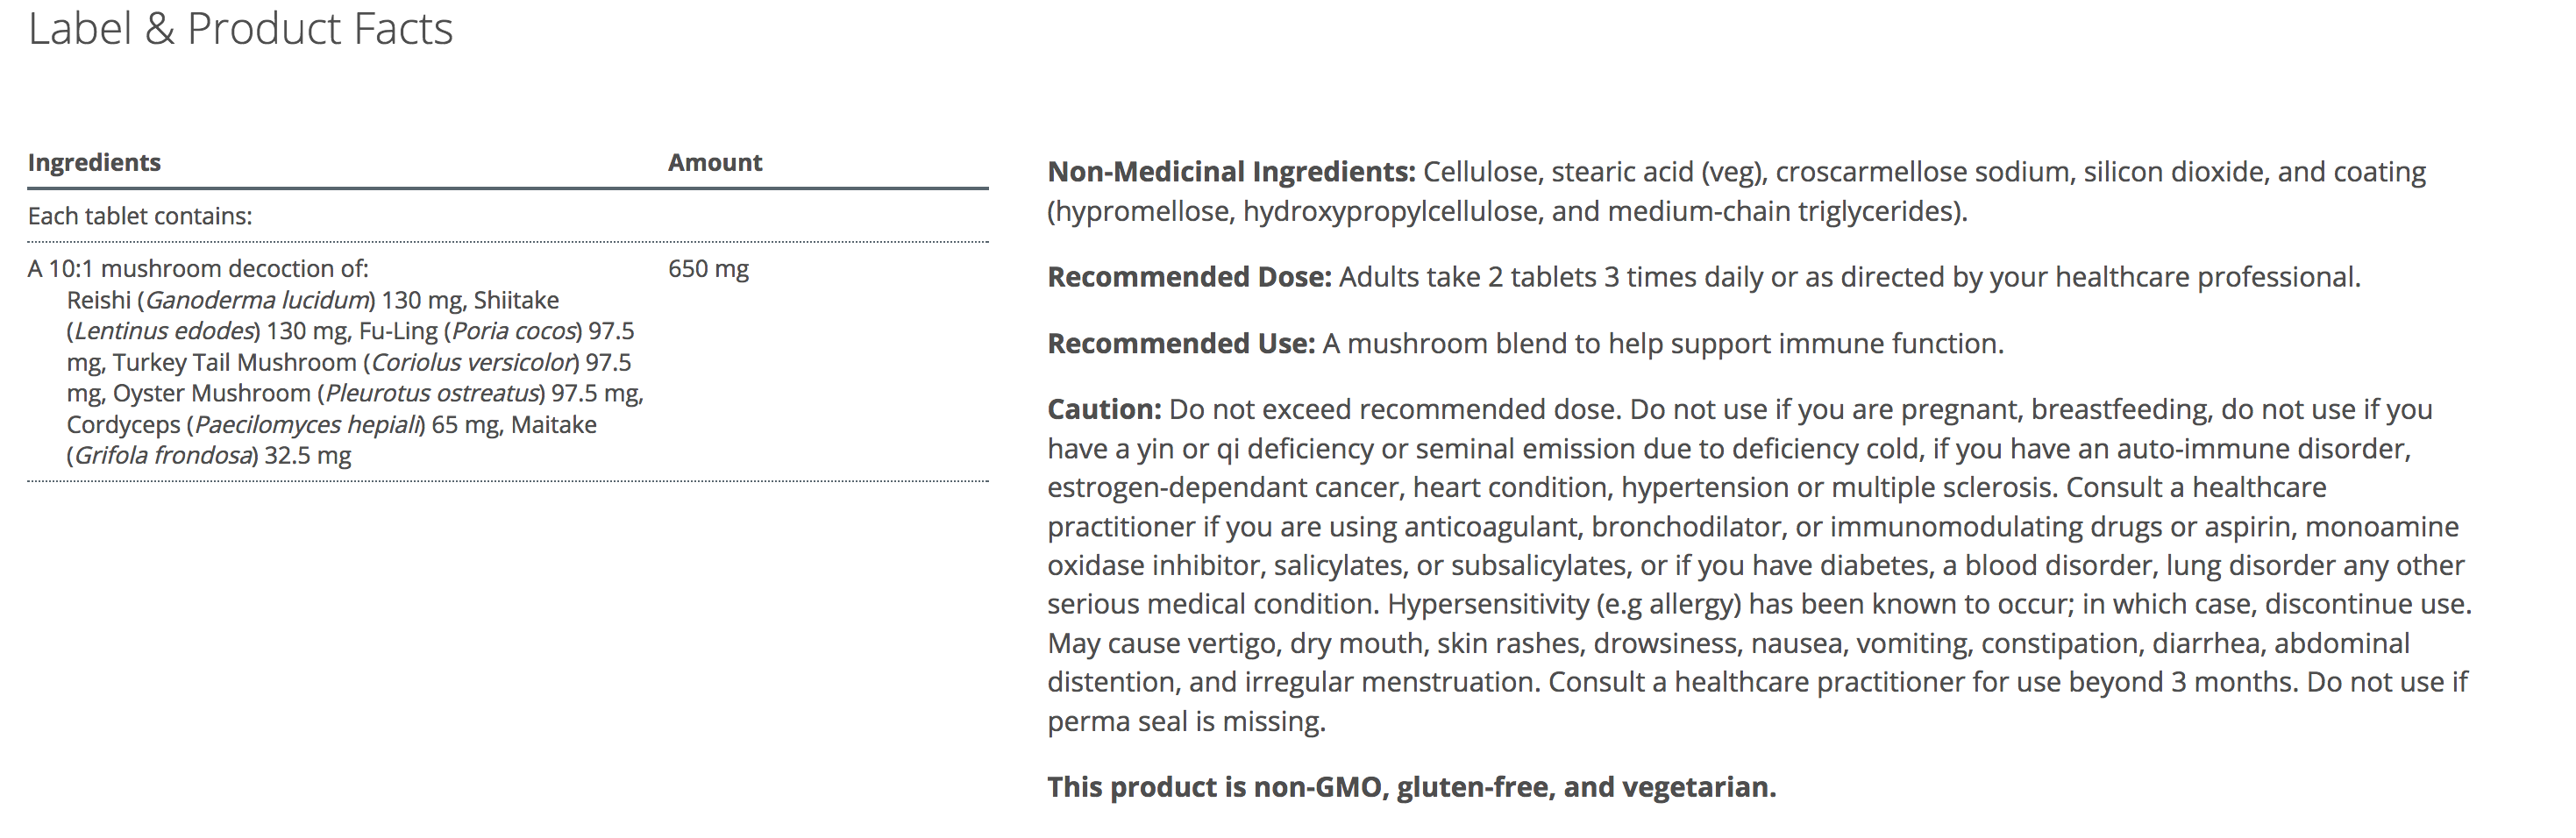Click the 'Turkey Tail Mushroom' ingredient text

(x=234, y=362)
